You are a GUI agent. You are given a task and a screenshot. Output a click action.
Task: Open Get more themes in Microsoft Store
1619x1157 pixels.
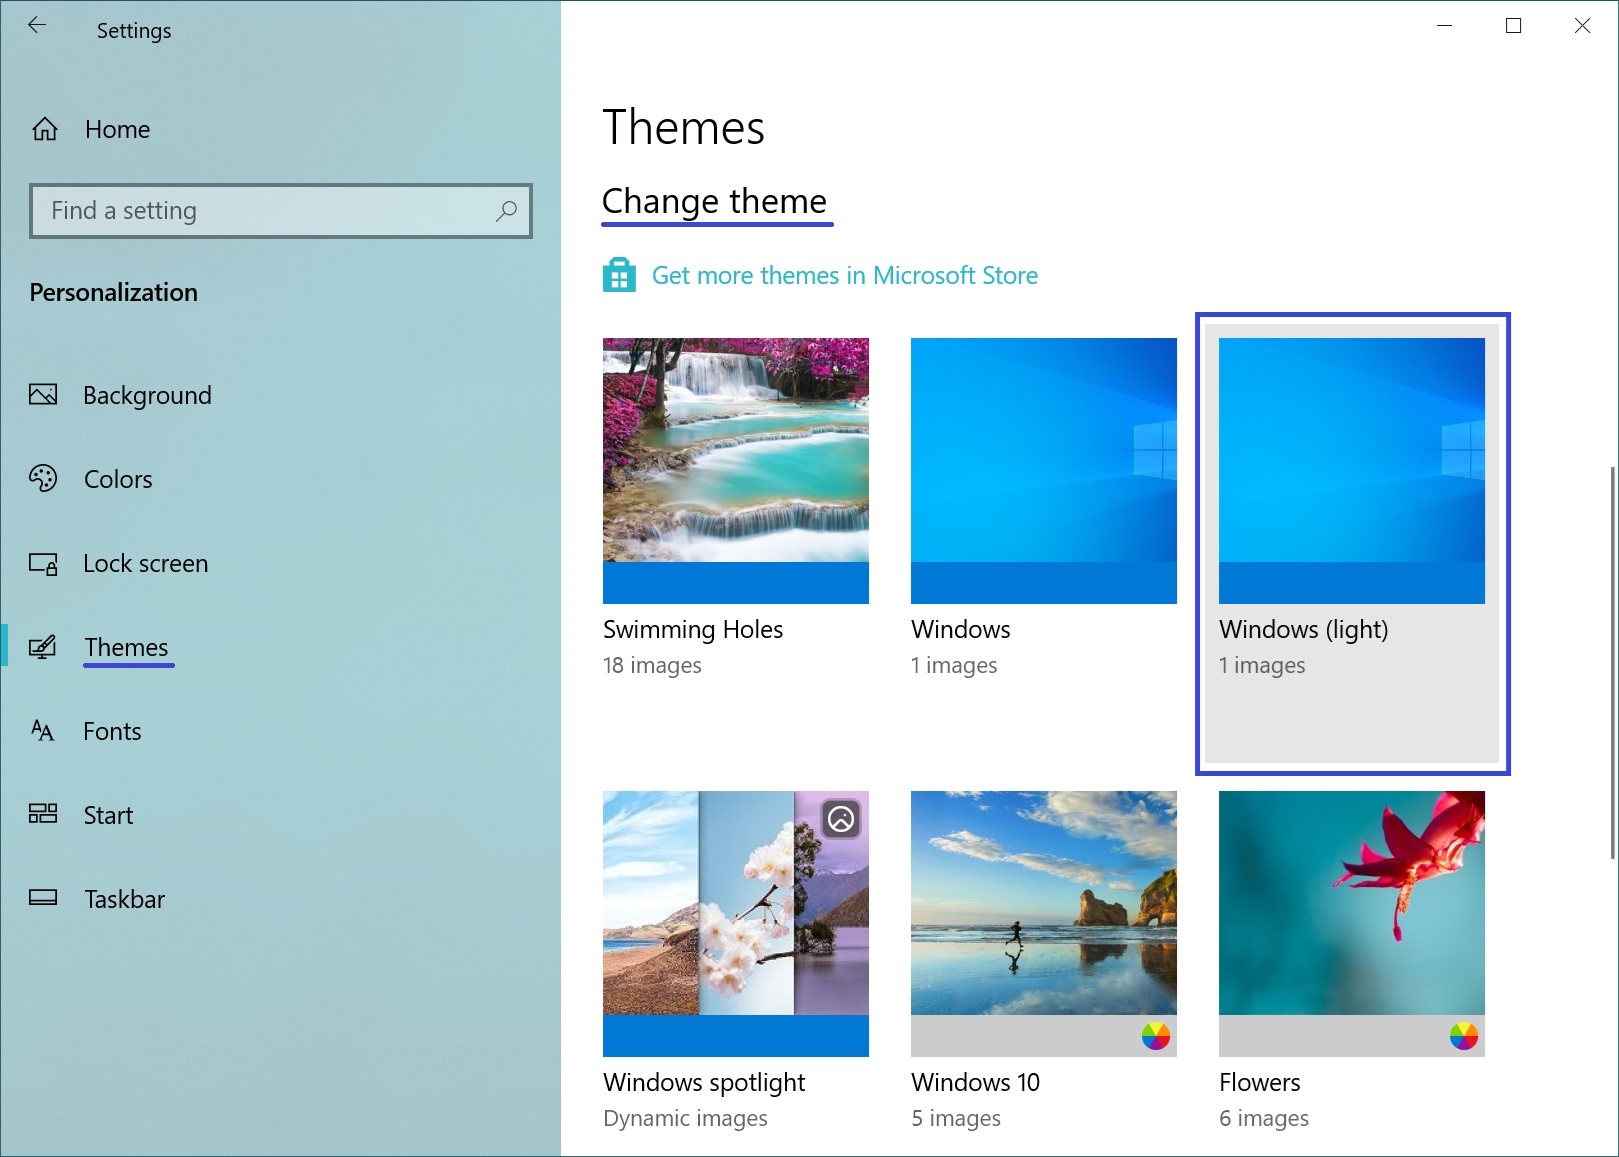[844, 275]
